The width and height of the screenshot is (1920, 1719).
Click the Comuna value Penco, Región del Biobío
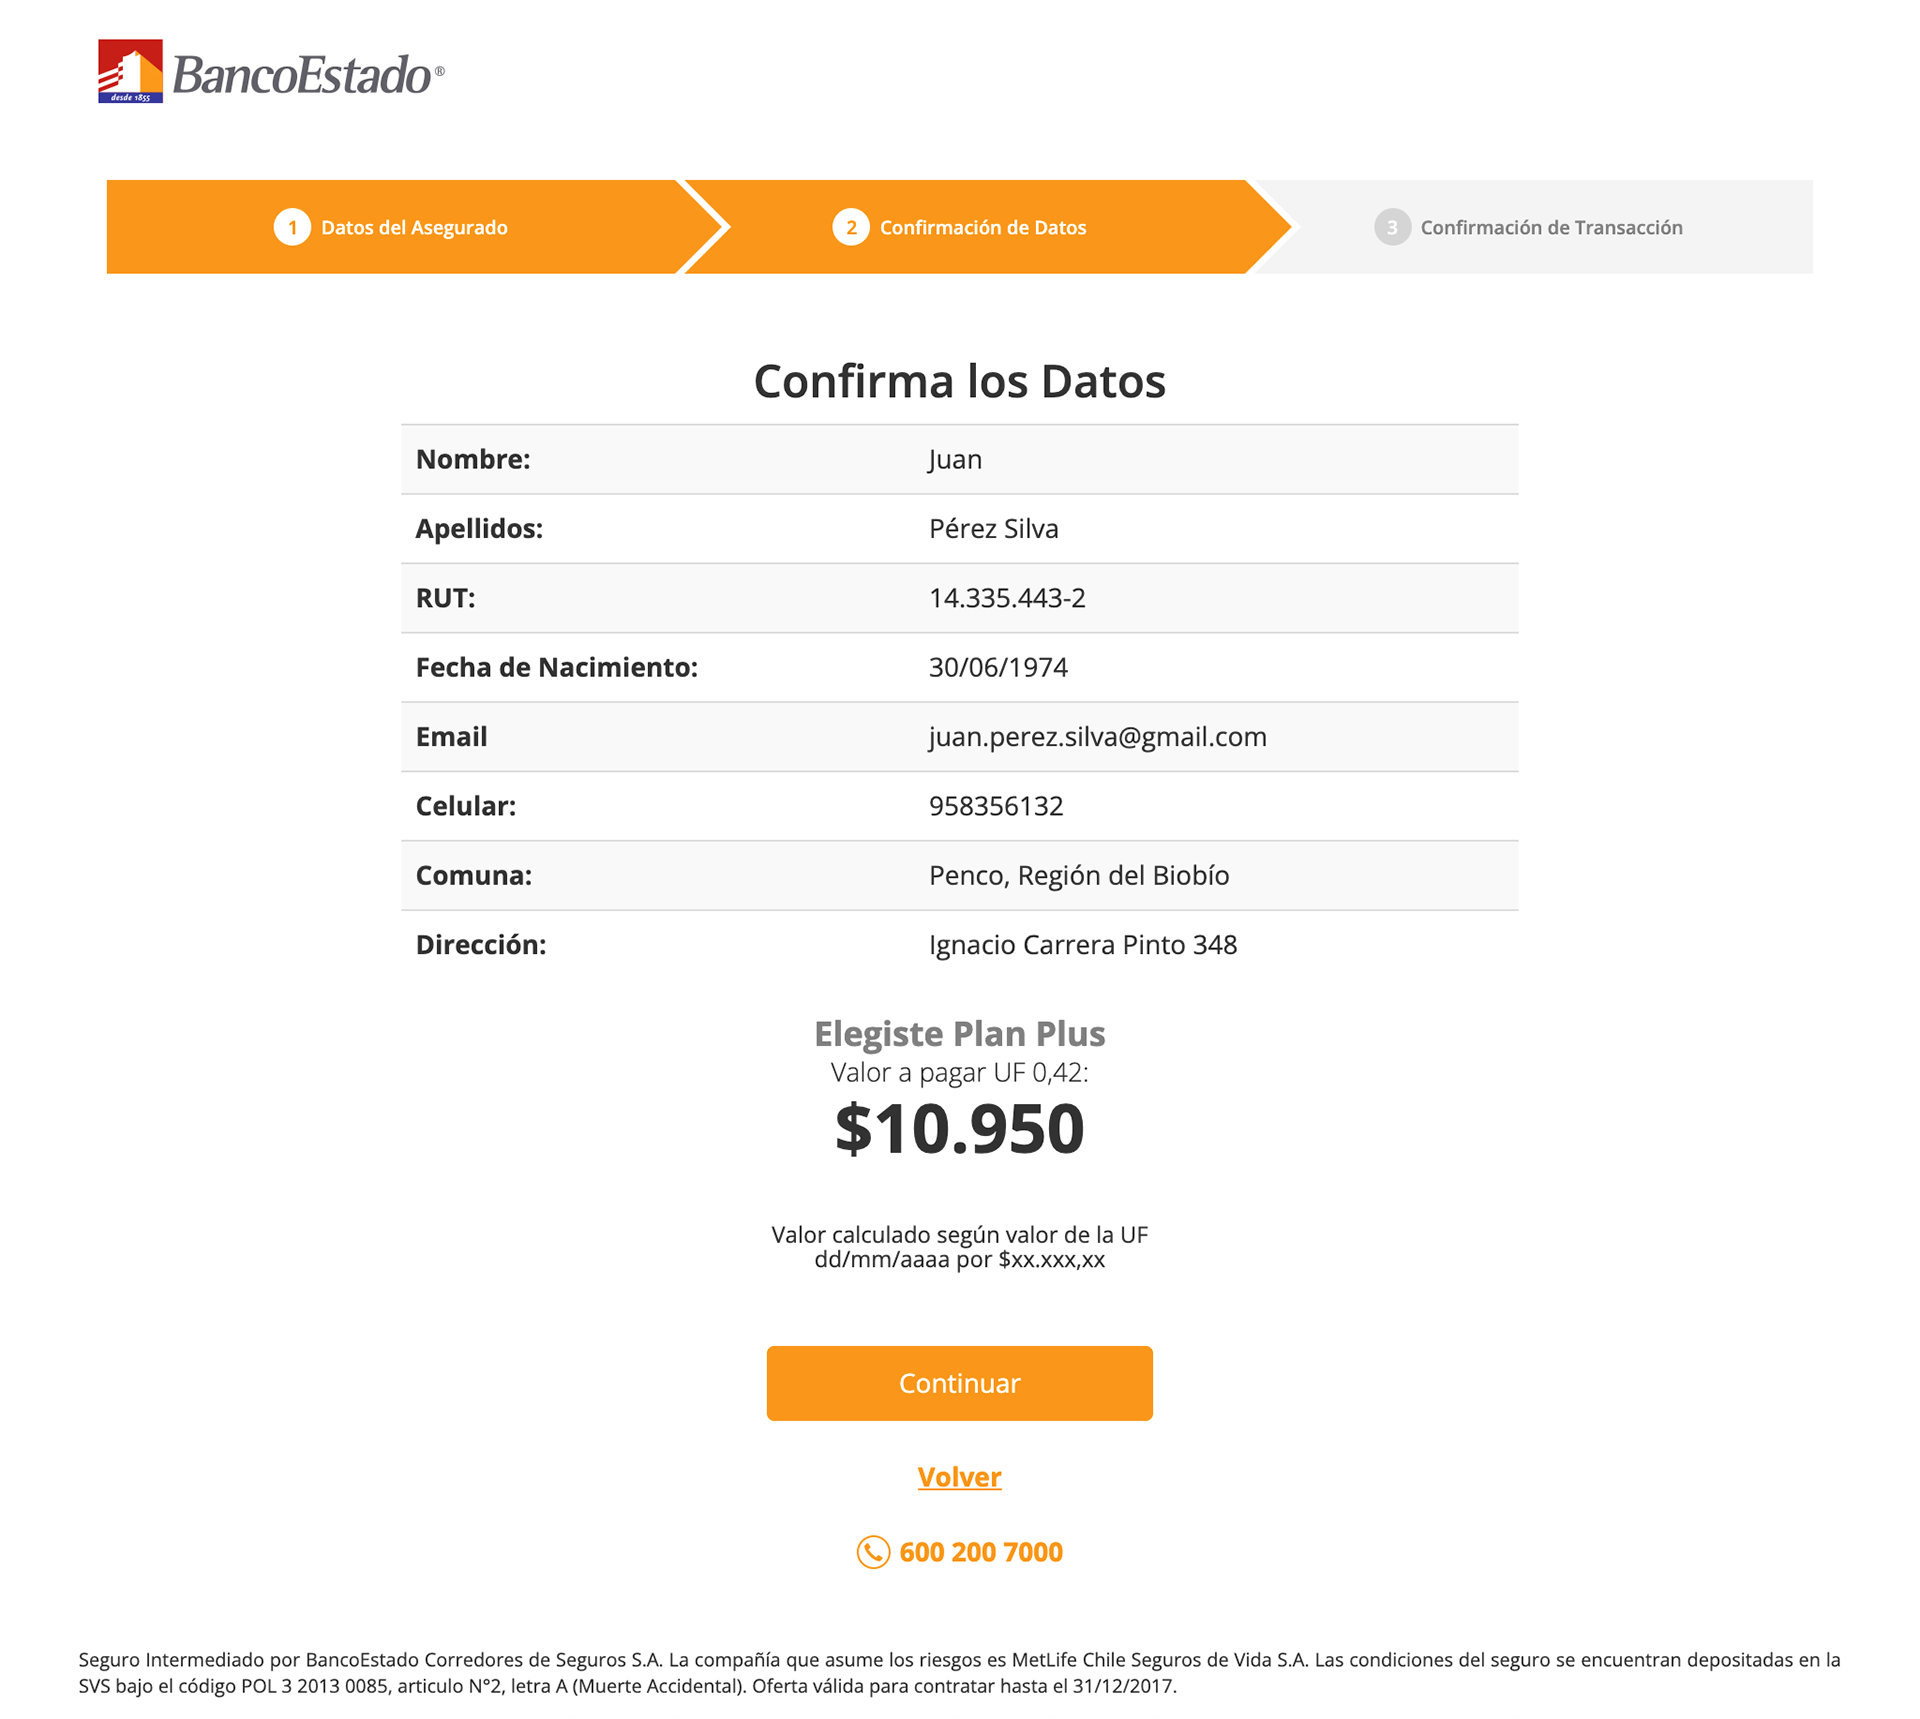[x=1079, y=876]
